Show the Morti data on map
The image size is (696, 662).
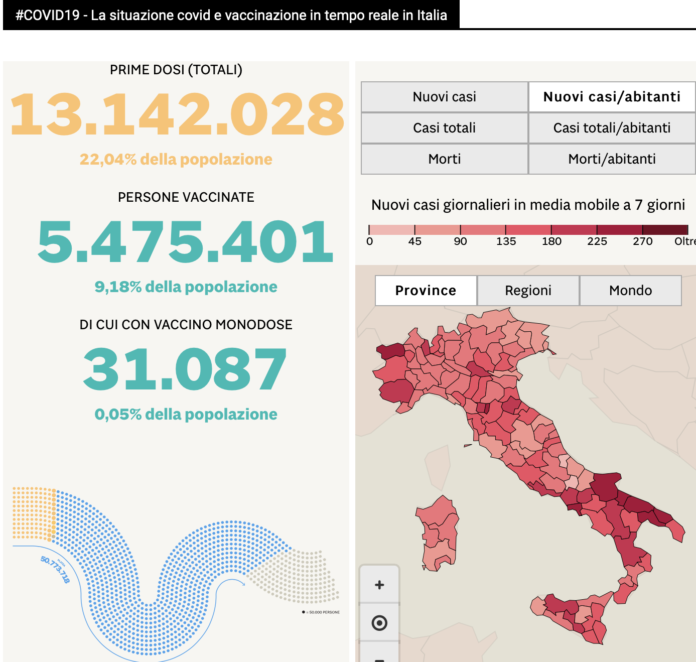pyautogui.click(x=444, y=159)
